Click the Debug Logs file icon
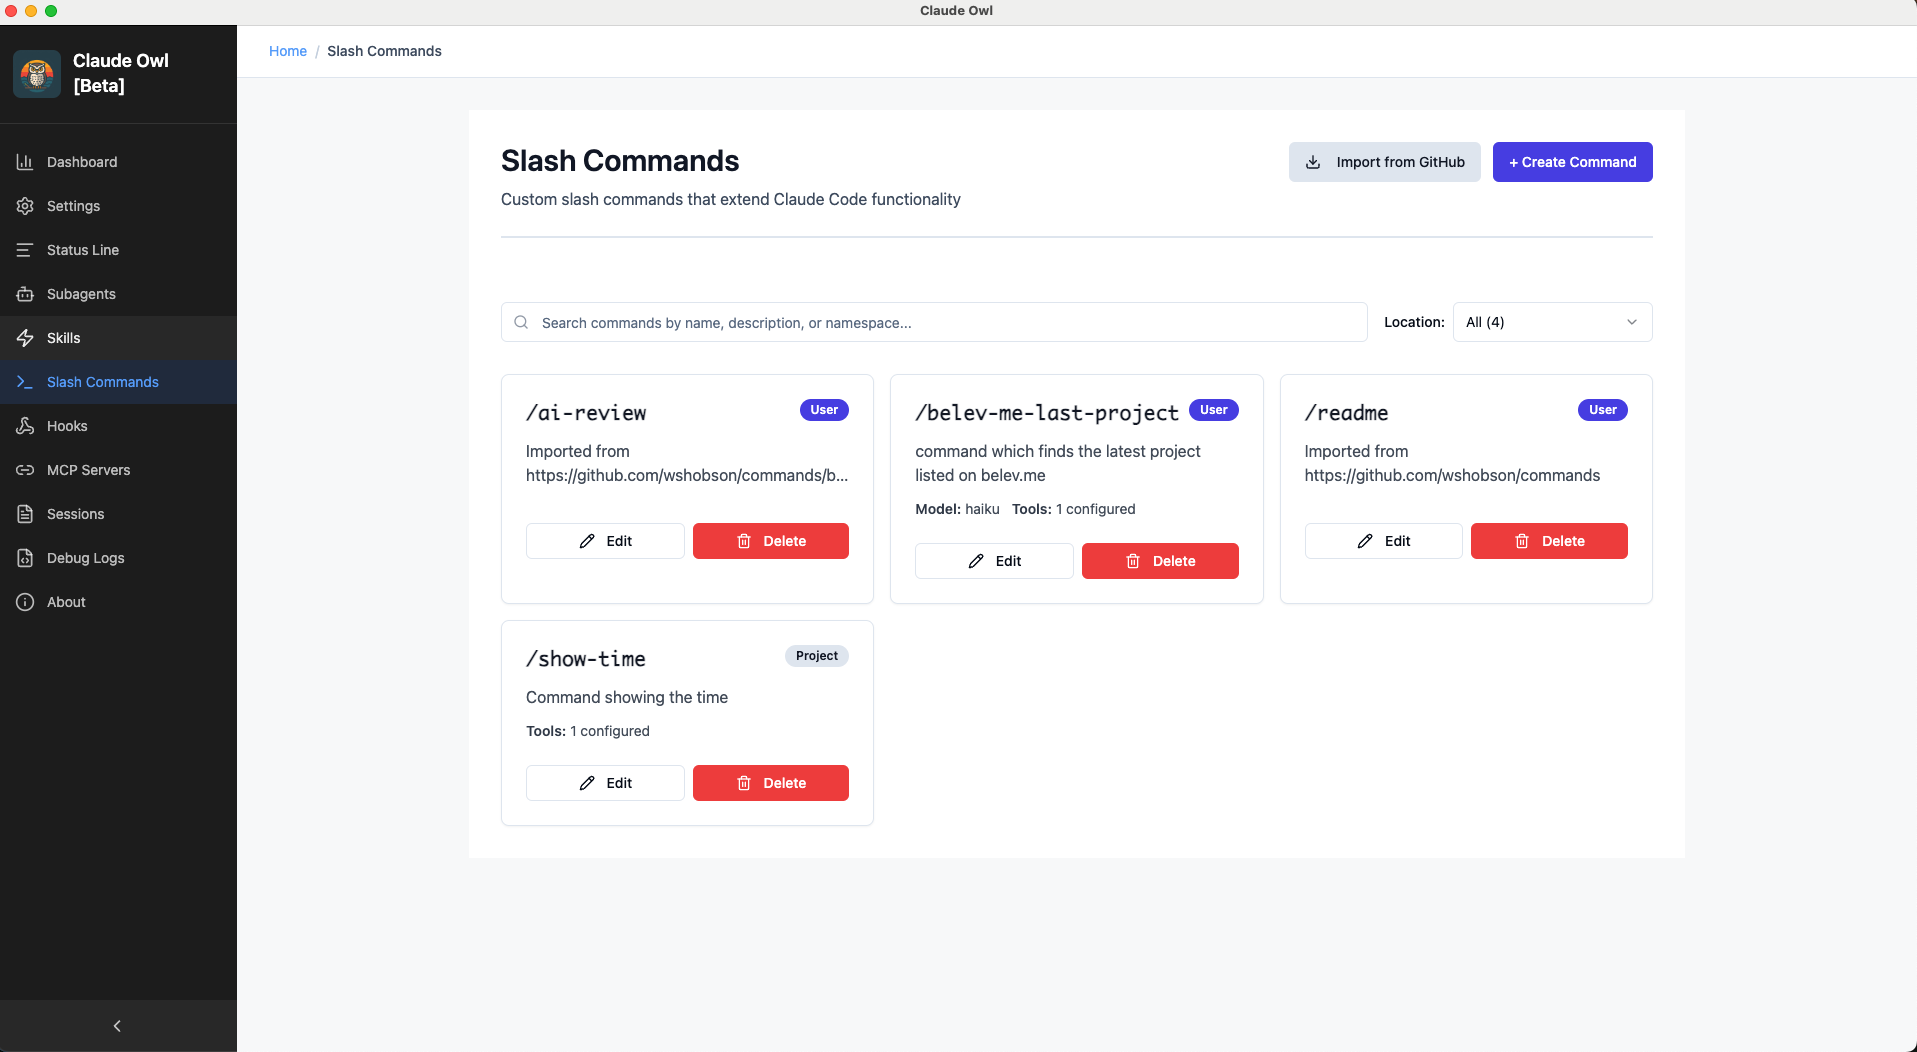This screenshot has height=1052, width=1917. click(25, 558)
